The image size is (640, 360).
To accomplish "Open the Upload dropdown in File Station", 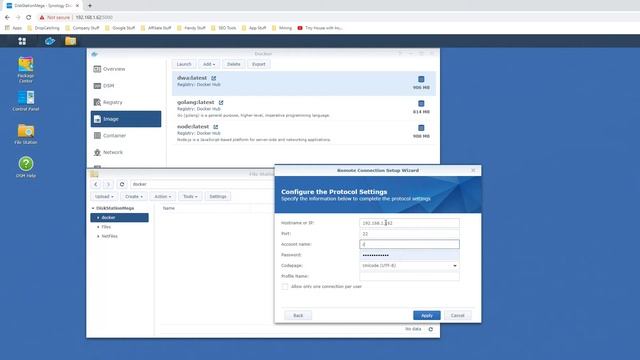I will [104, 197].
